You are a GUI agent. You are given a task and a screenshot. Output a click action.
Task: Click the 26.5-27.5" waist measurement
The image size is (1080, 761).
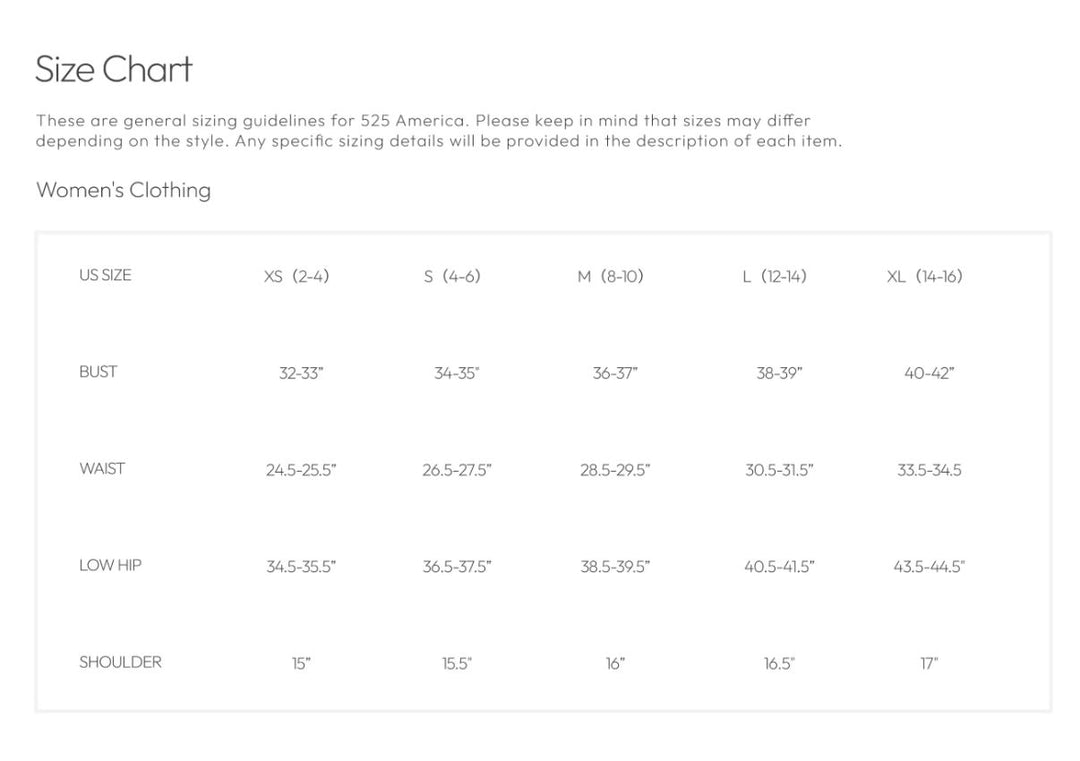[457, 470]
